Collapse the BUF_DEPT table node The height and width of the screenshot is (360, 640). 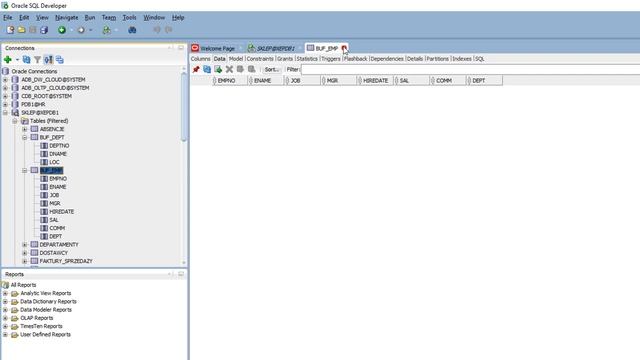pyautogui.click(x=24, y=137)
